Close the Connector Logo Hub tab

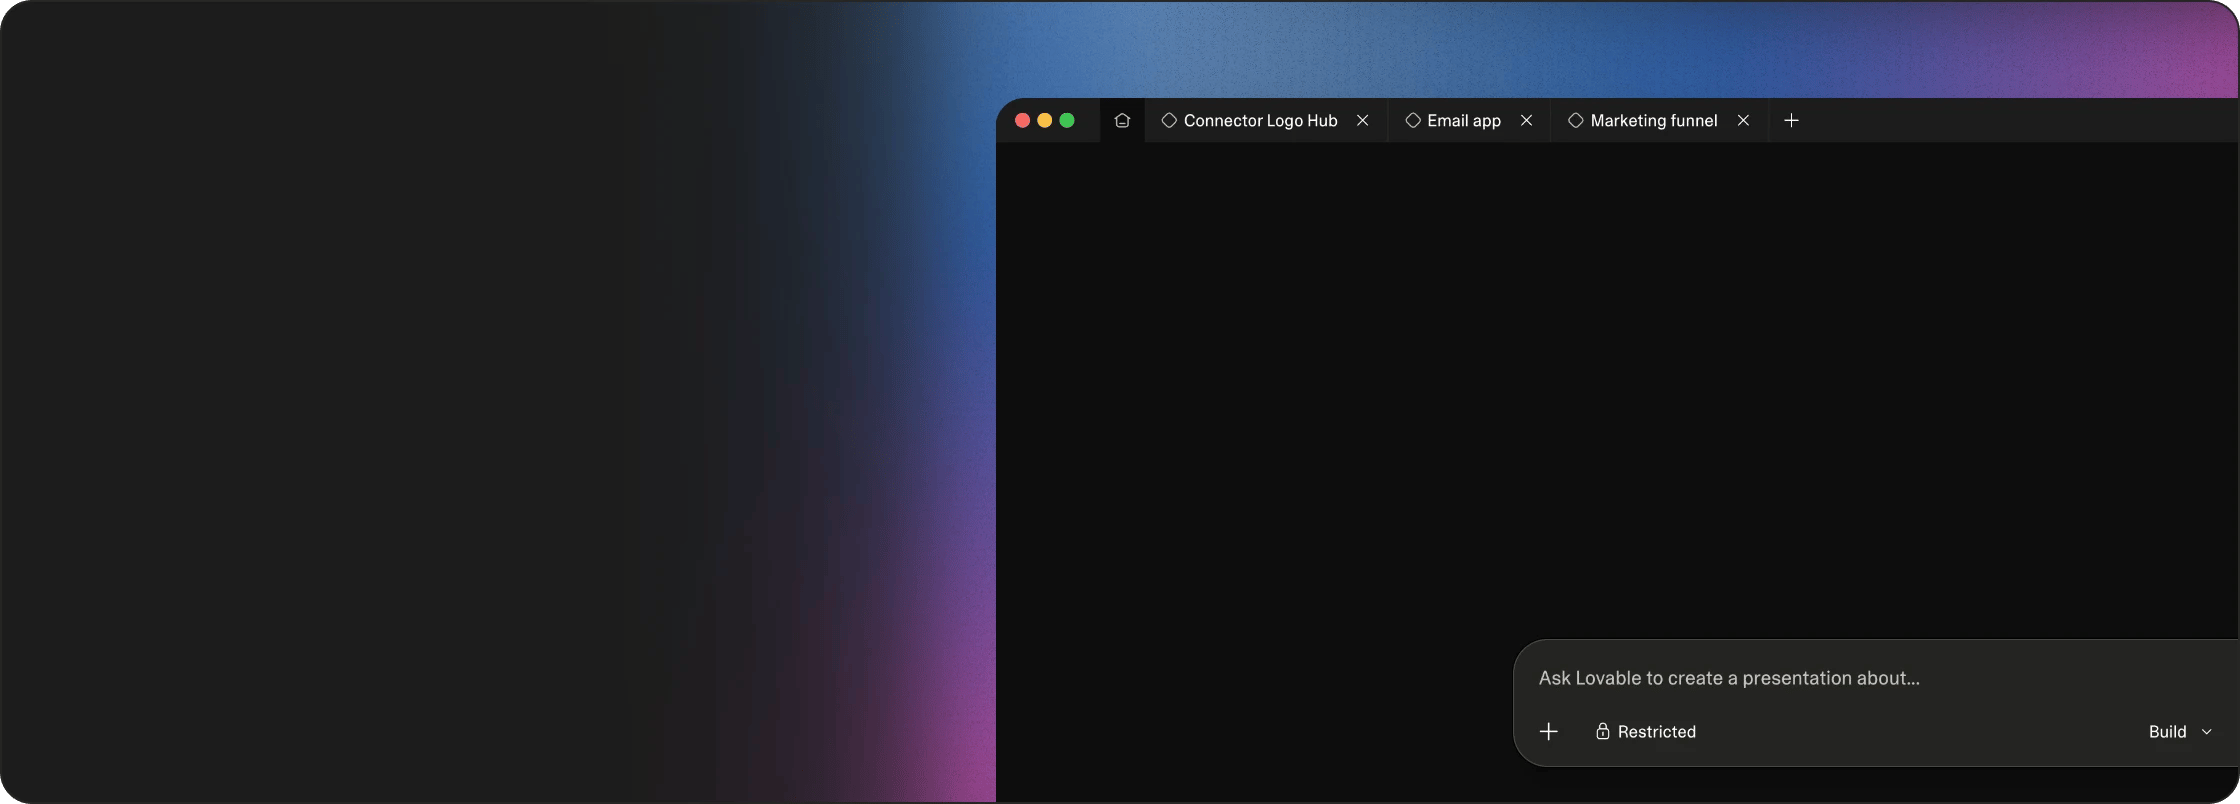(x=1362, y=121)
